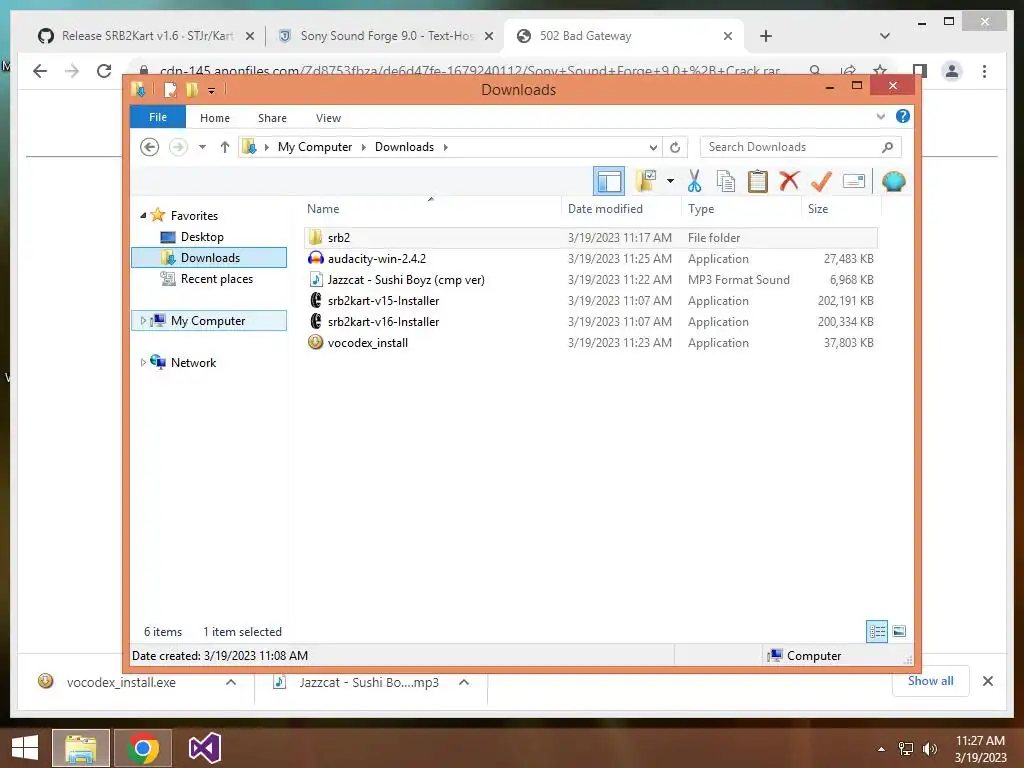
Task: Select the audacity-win-2.4.2 file
Action: 591,259
